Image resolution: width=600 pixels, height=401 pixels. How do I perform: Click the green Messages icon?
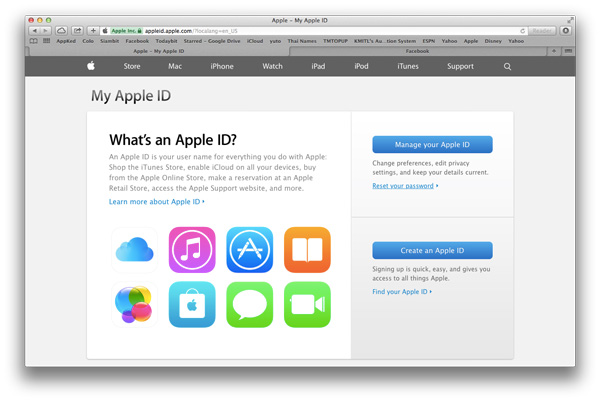click(x=249, y=304)
